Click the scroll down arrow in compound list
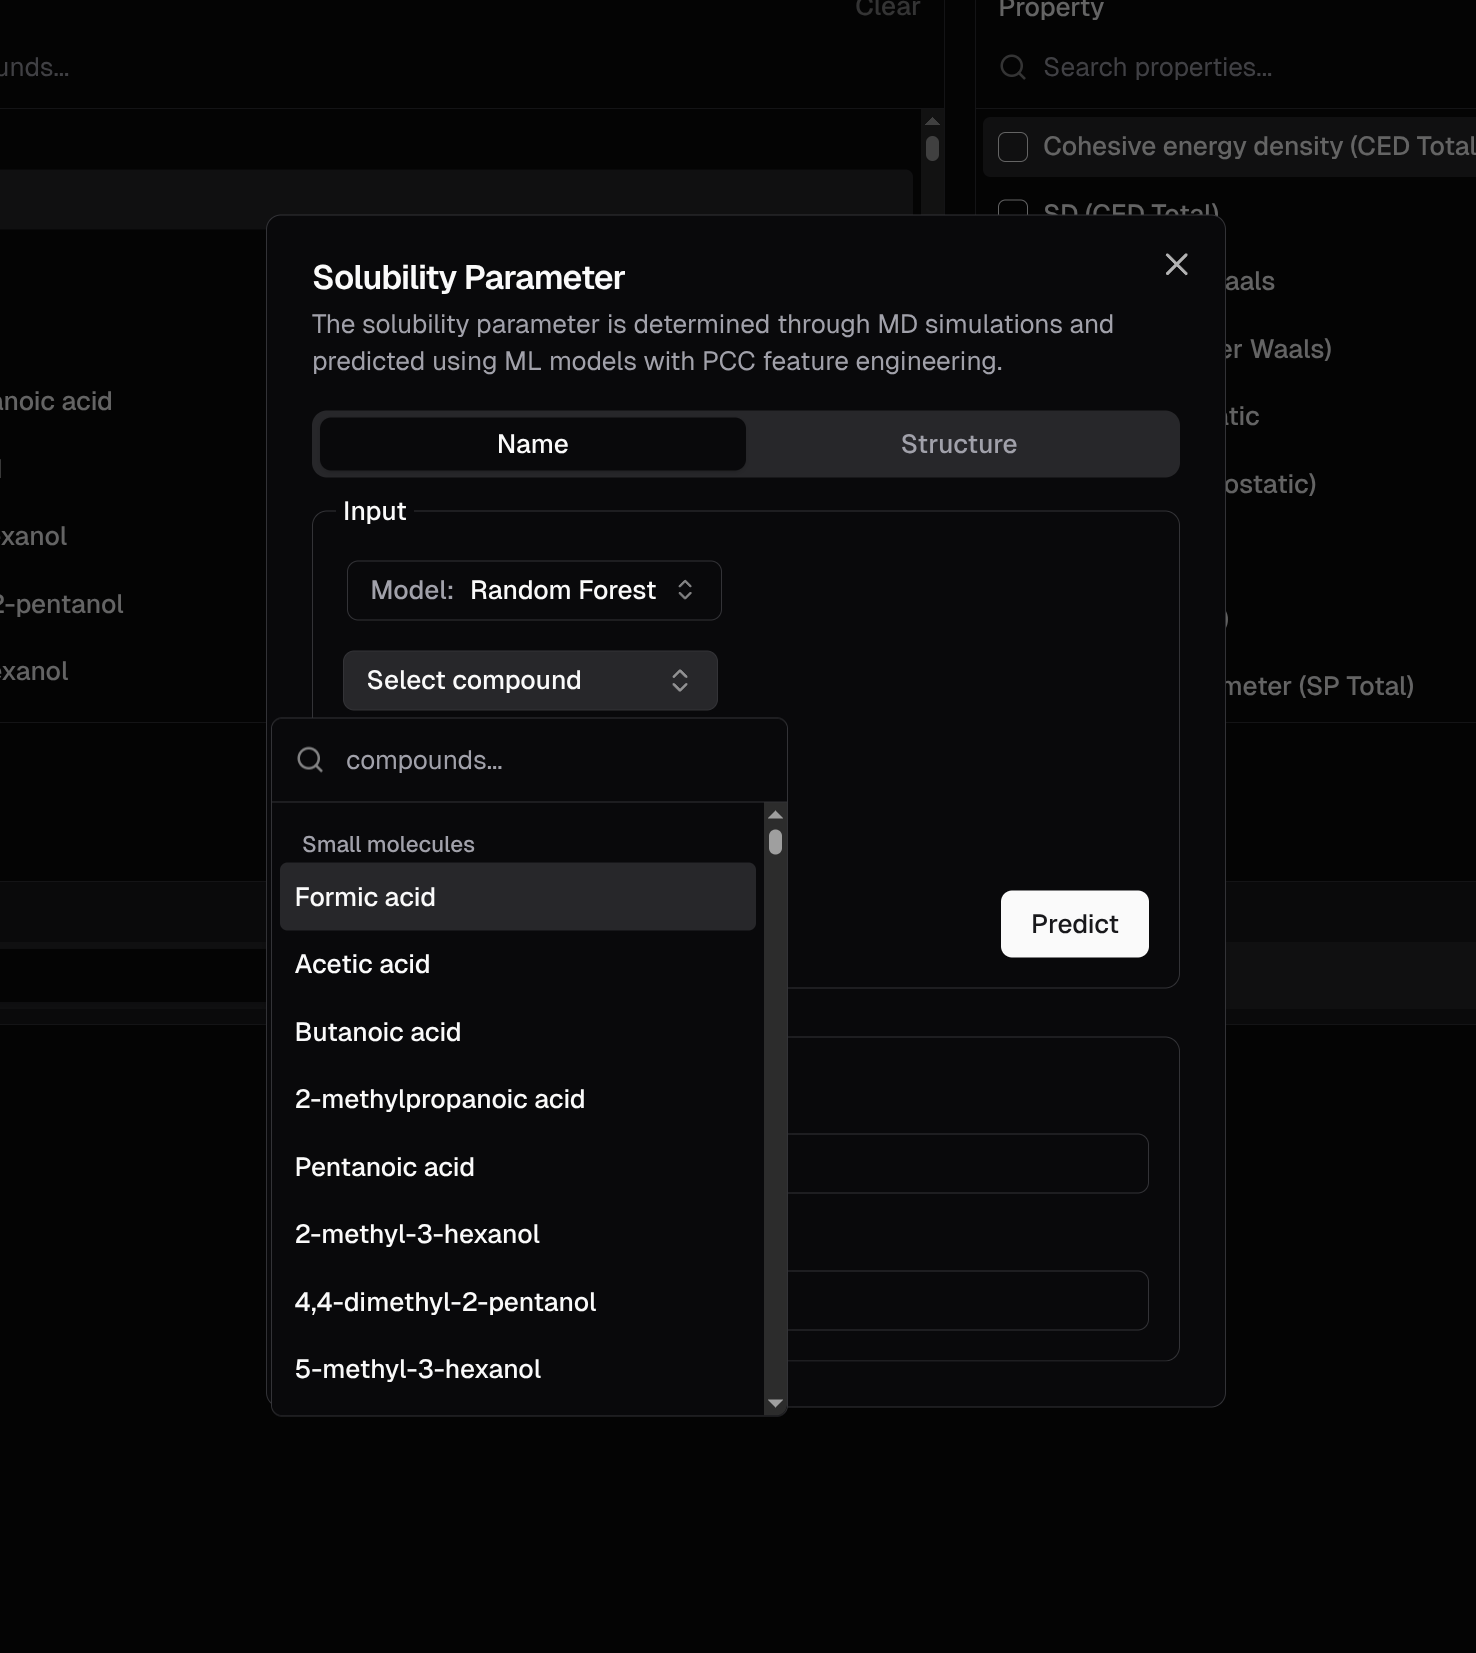Screen dimensions: 1476x1653 (775, 1403)
